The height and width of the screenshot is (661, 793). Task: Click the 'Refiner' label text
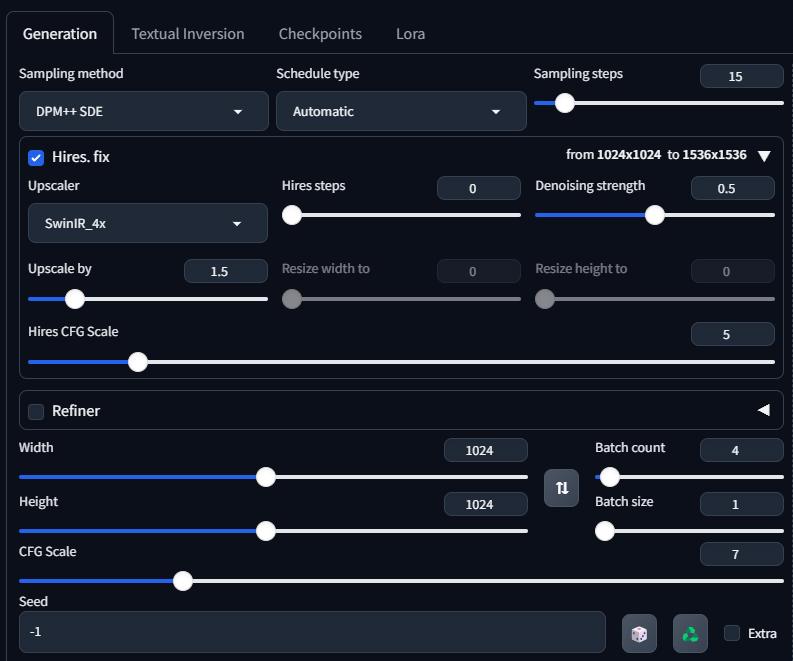76,411
